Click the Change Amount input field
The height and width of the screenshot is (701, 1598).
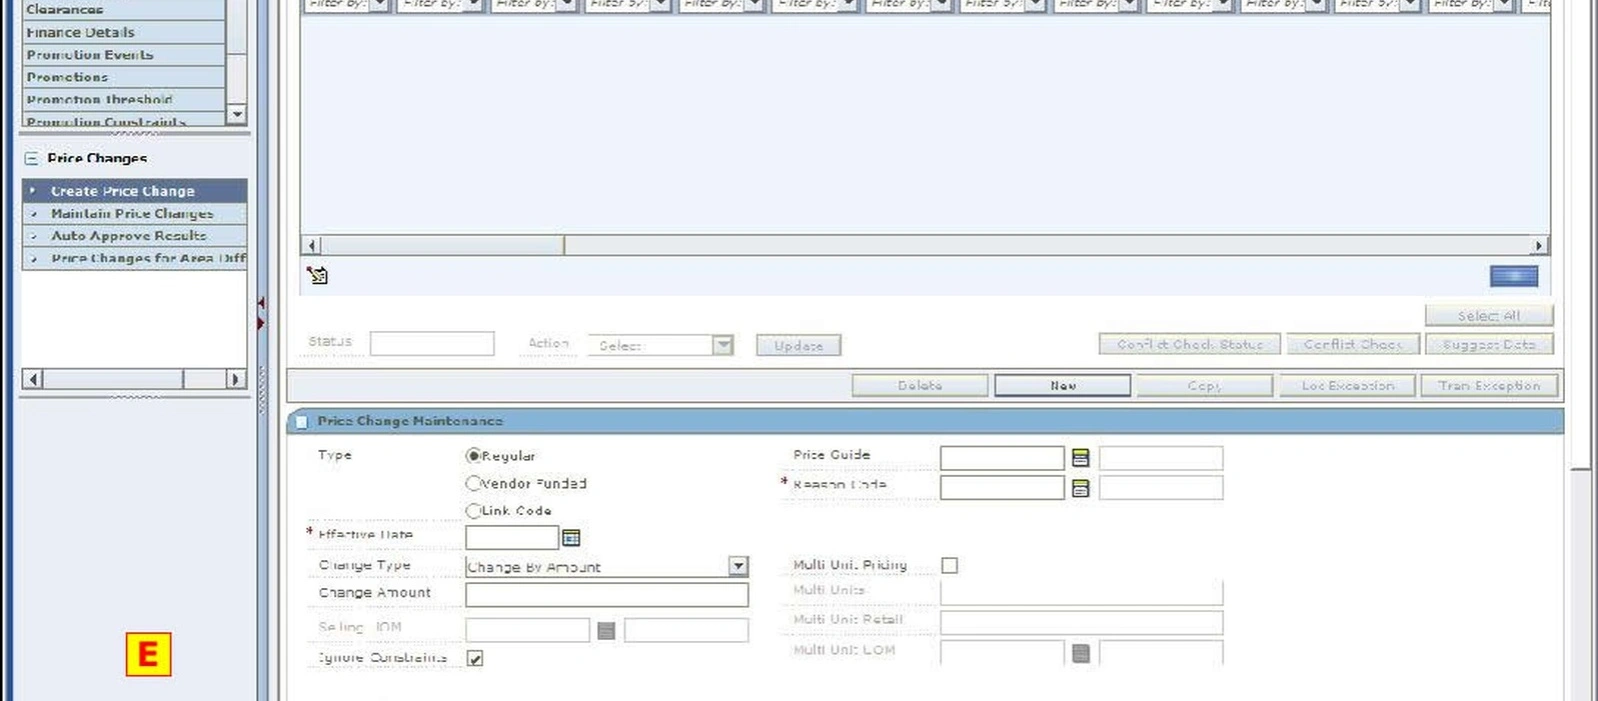pyautogui.click(x=607, y=594)
